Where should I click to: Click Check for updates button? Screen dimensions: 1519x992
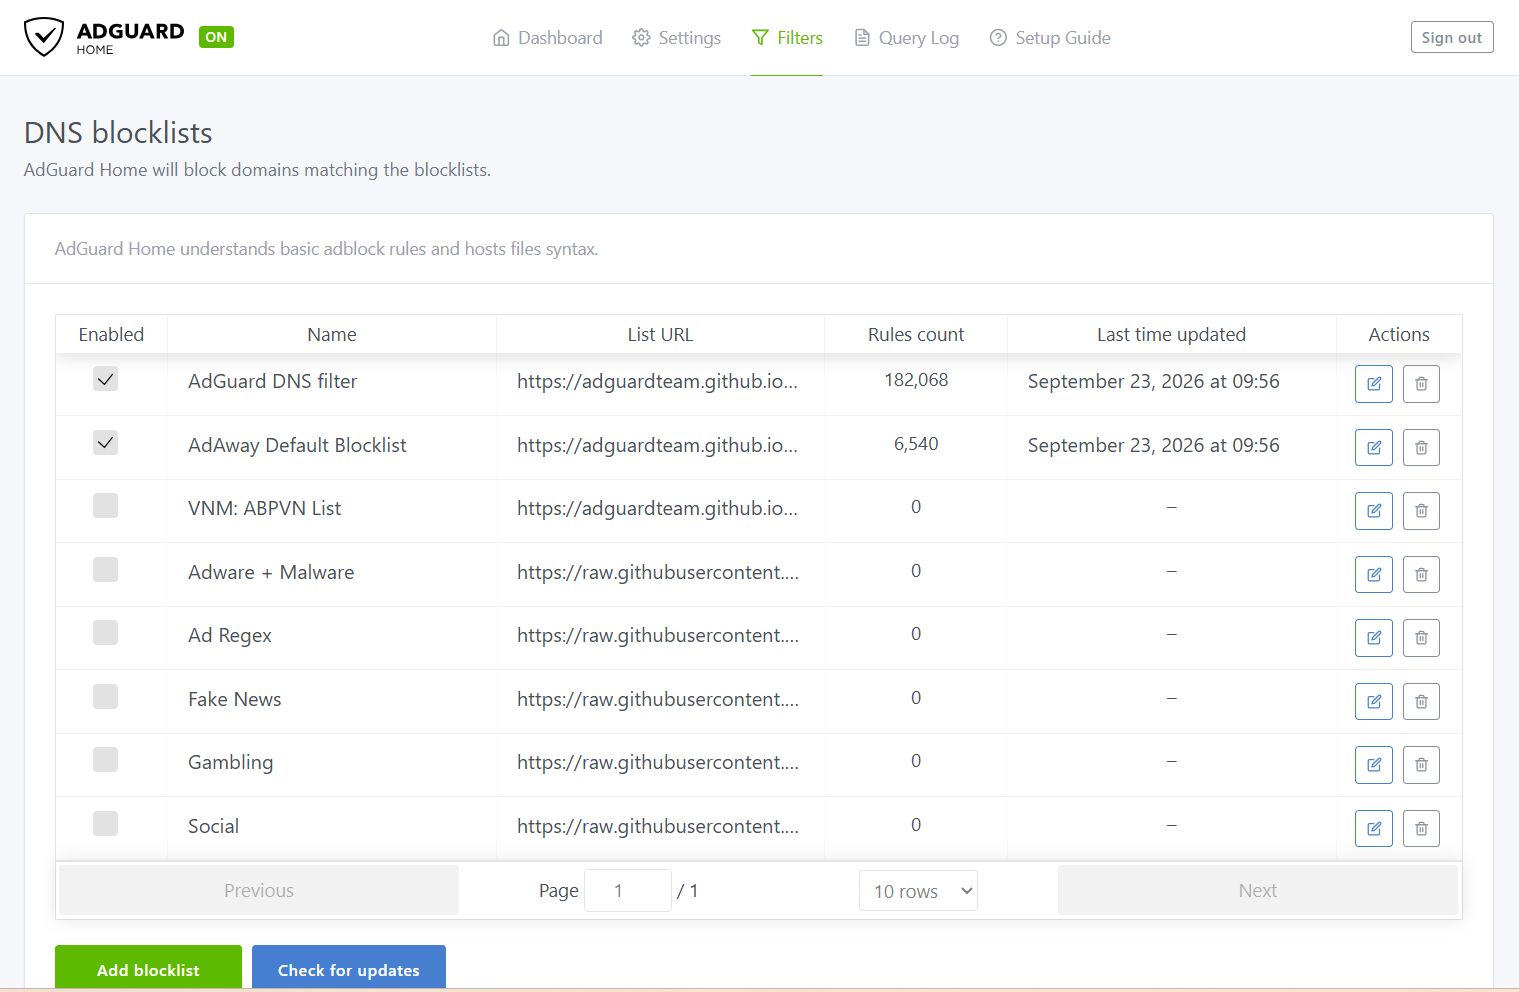(x=349, y=968)
